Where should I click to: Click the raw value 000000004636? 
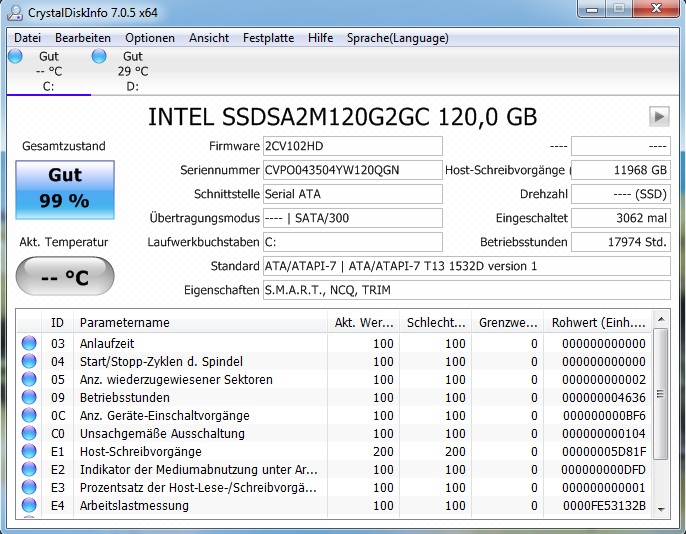(x=604, y=398)
